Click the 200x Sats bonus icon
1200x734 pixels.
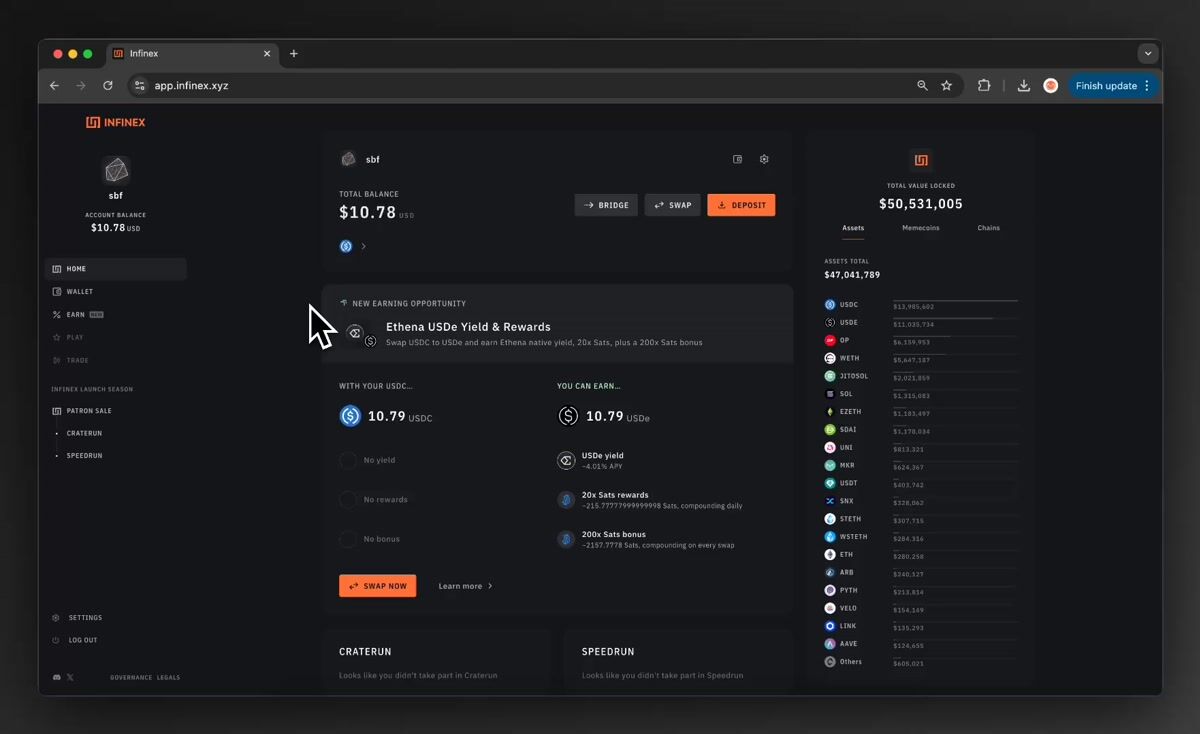(x=566, y=539)
